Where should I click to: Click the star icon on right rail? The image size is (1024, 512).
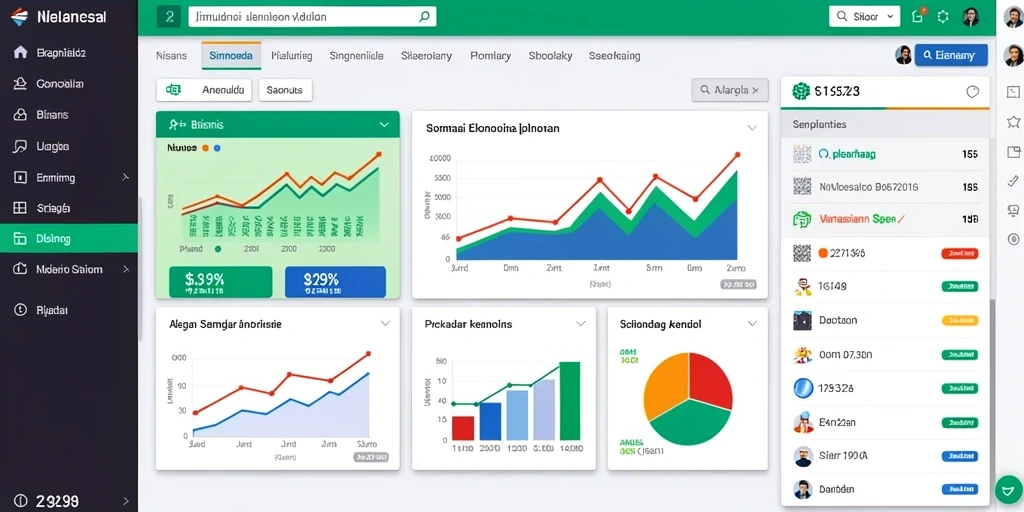[1014, 121]
